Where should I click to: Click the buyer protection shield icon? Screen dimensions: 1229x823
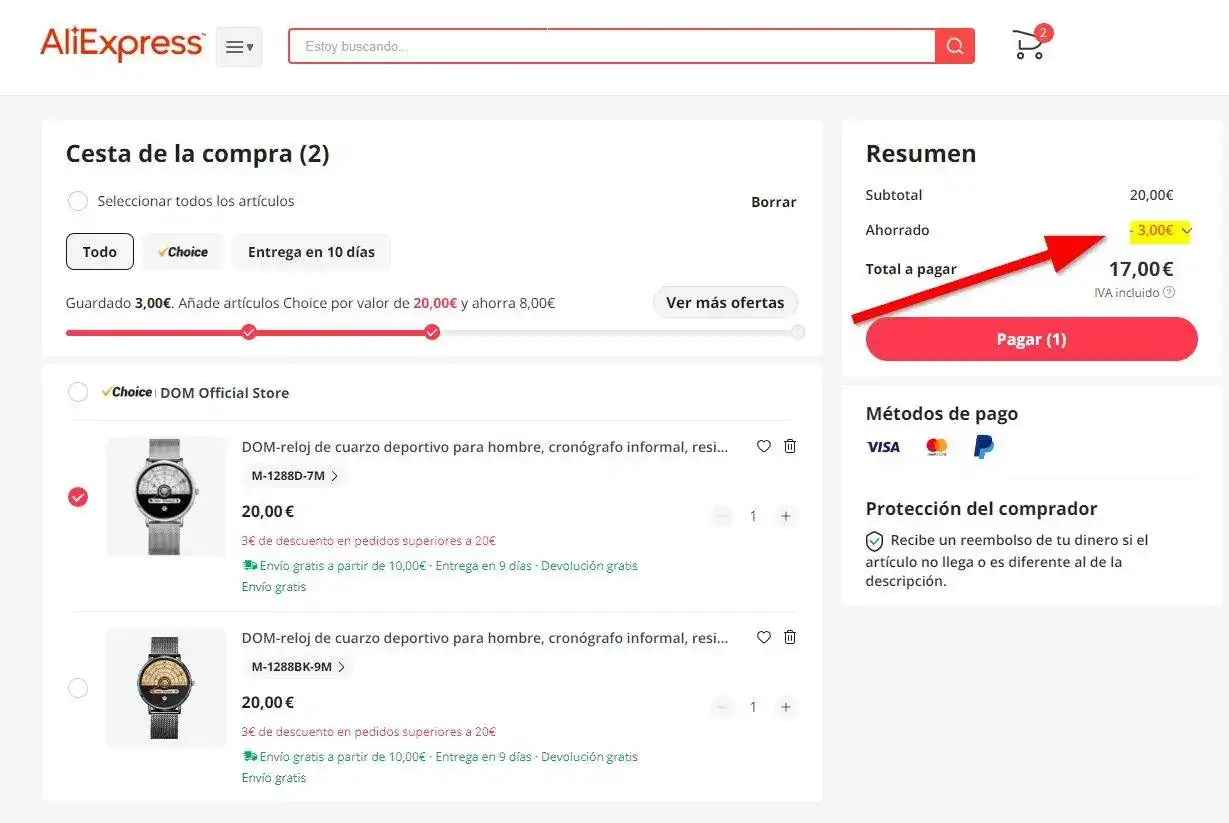tap(874, 541)
